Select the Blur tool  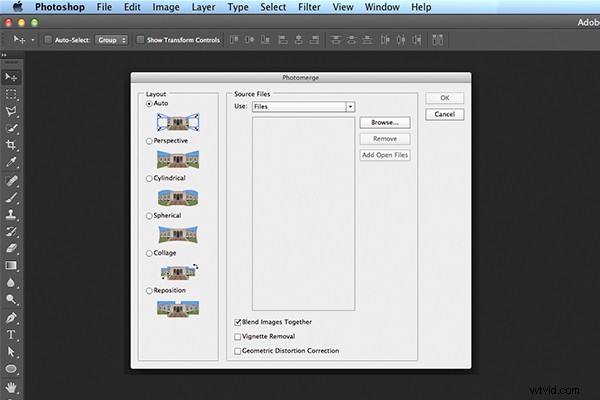click(11, 282)
